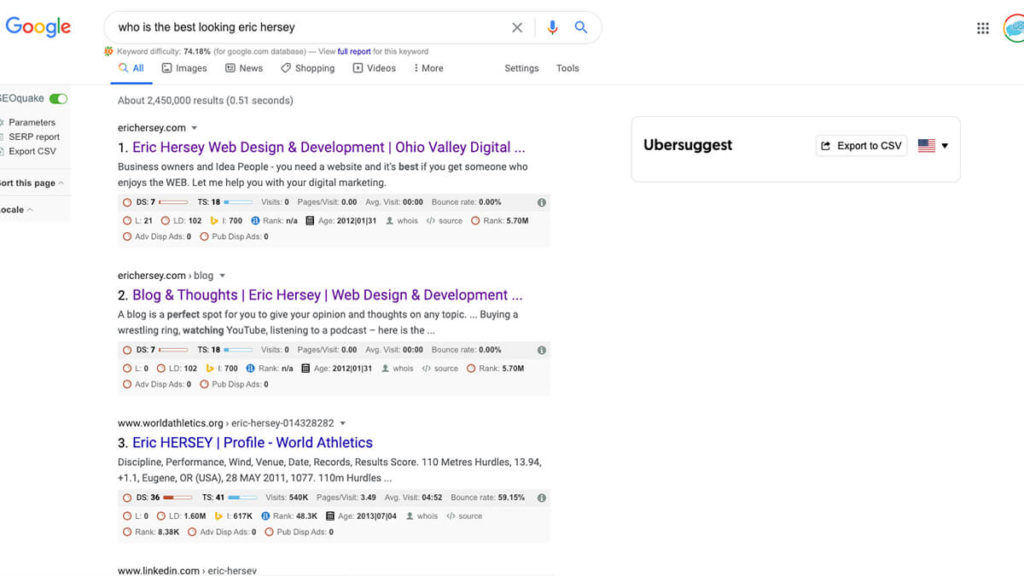
Task: Click info icon in first result's SEOquake bar
Action: point(541,202)
